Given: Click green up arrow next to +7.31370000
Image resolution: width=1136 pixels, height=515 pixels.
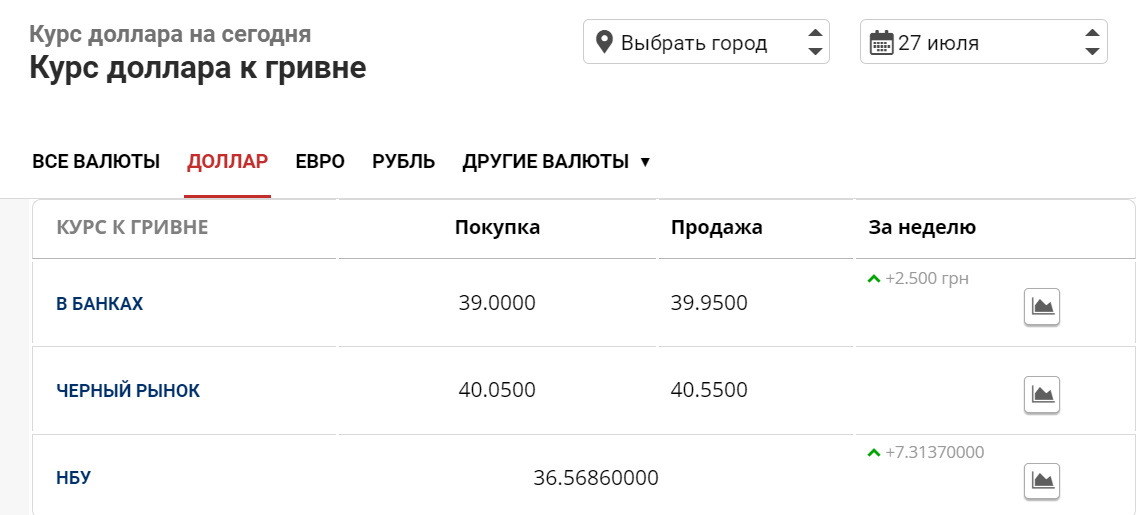Looking at the screenshot, I should click(x=873, y=453).
